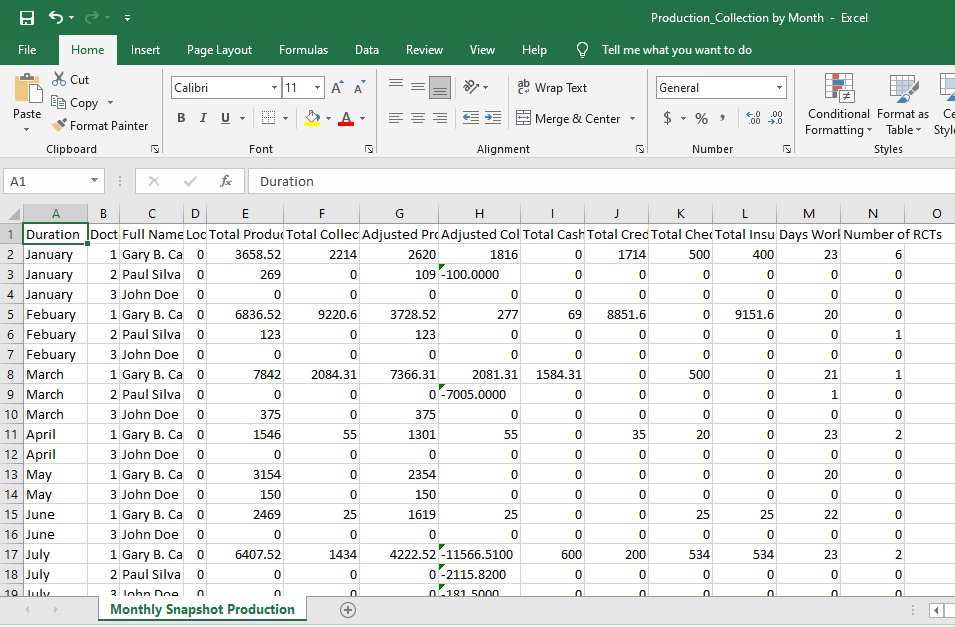
Task: Apply Percent Style number format
Action: click(701, 118)
